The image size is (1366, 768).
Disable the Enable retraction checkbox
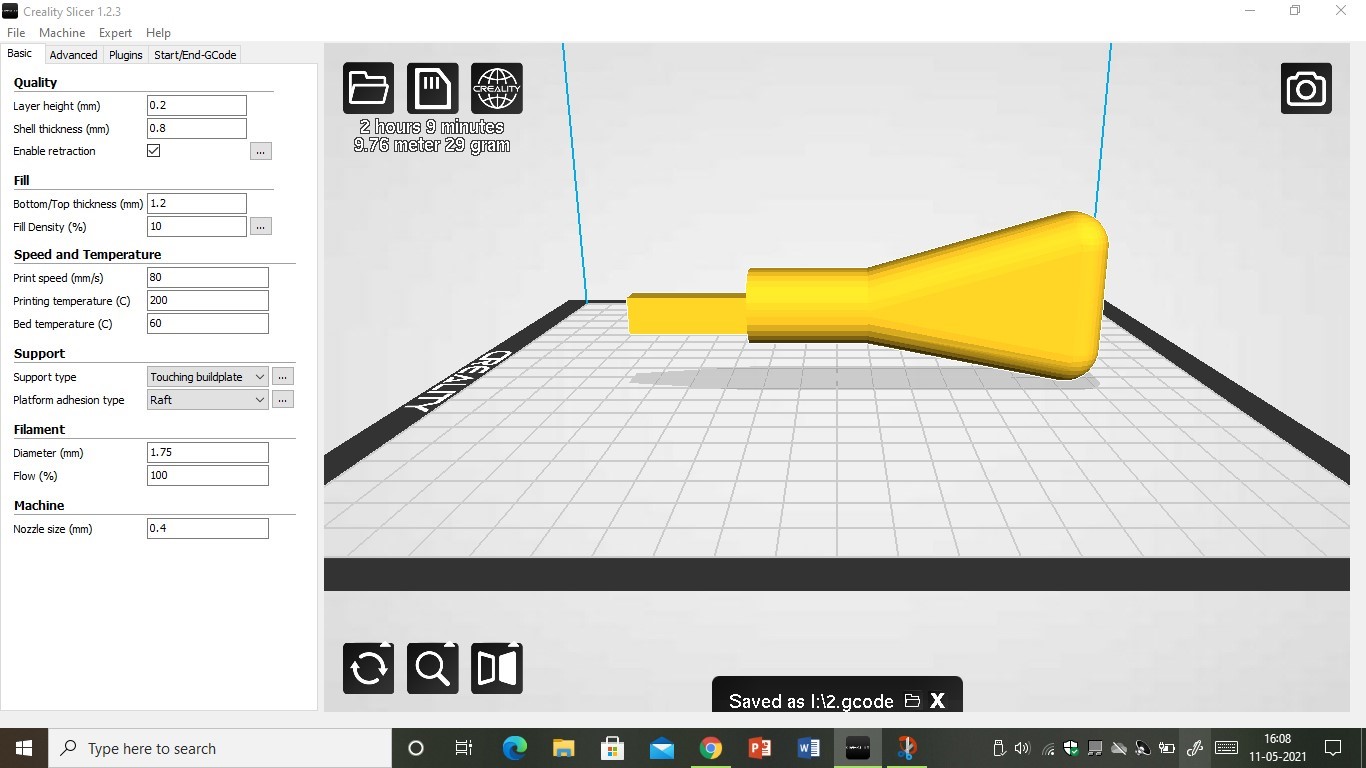tap(153, 150)
